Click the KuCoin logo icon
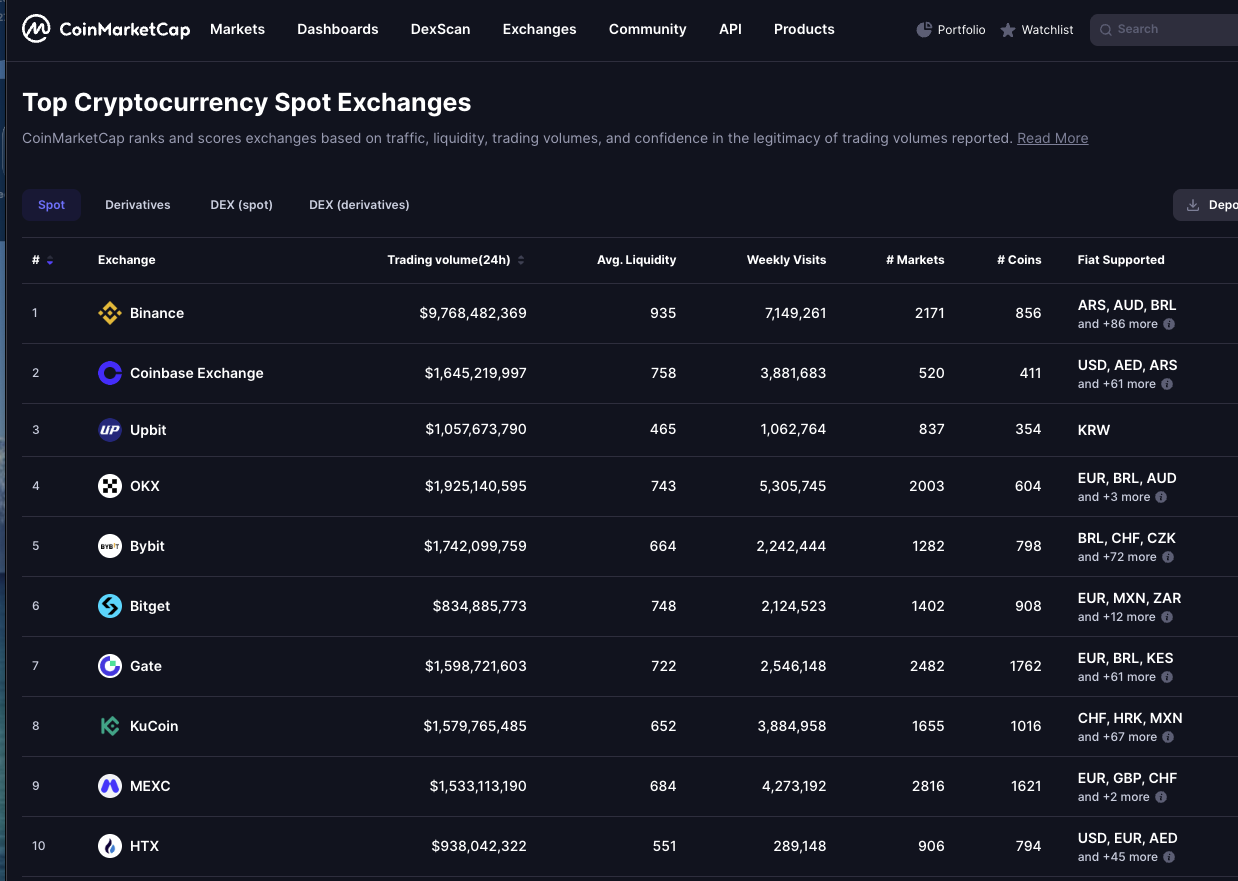 point(110,726)
